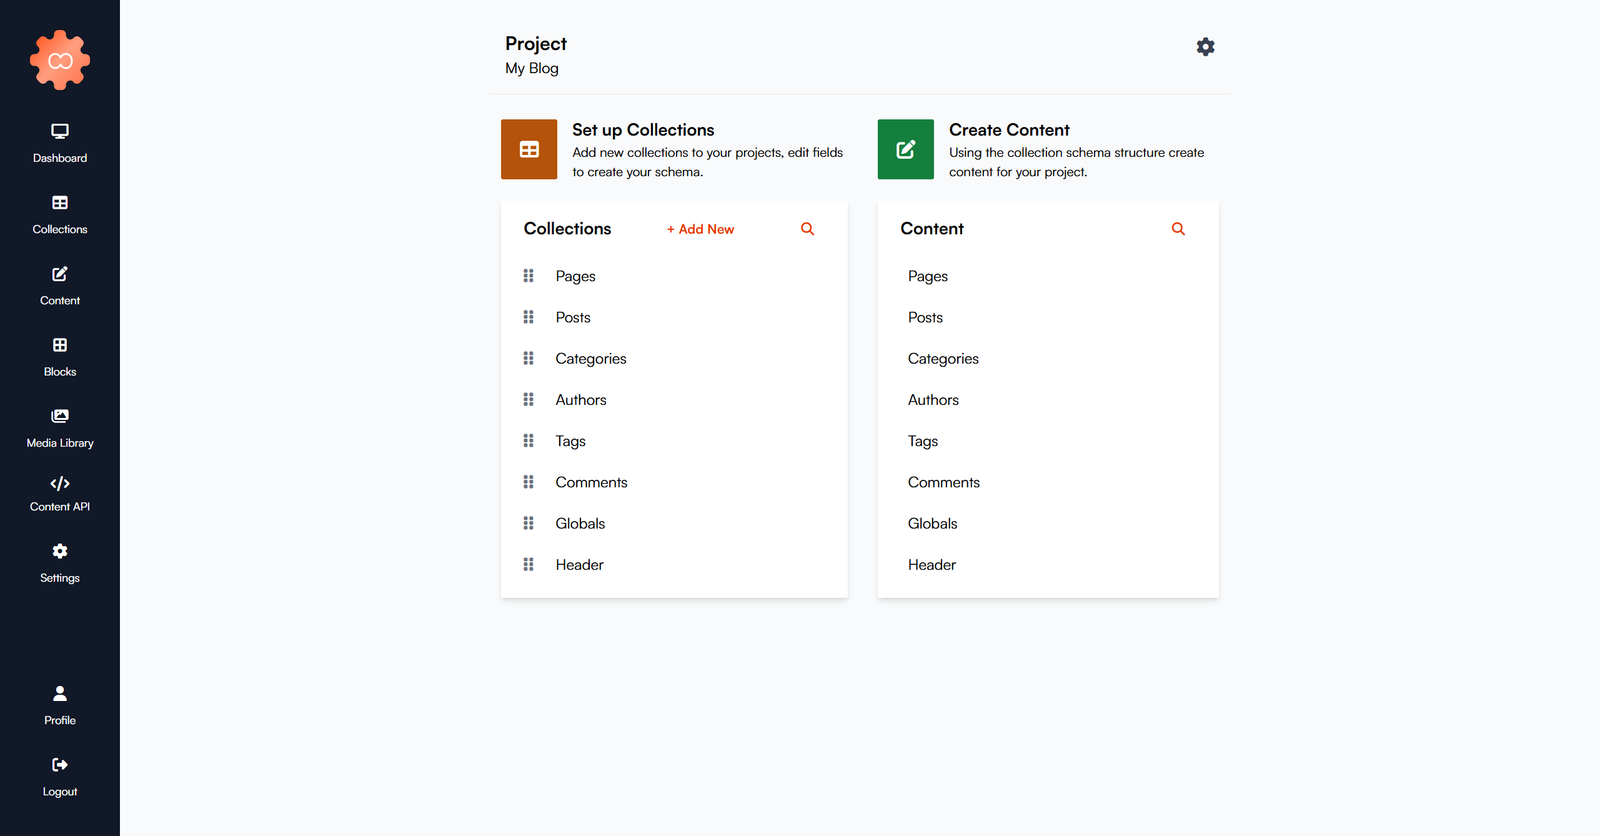Click the drag handle beside Pages collection
This screenshot has height=836, width=1600.
tap(529, 276)
